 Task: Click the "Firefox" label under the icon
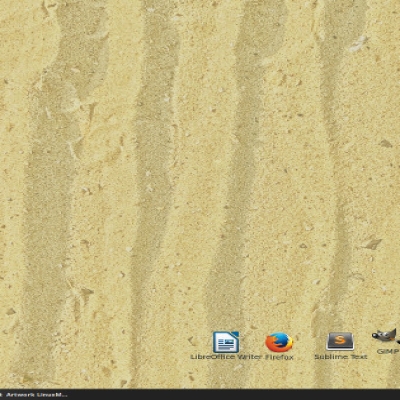coord(279,357)
